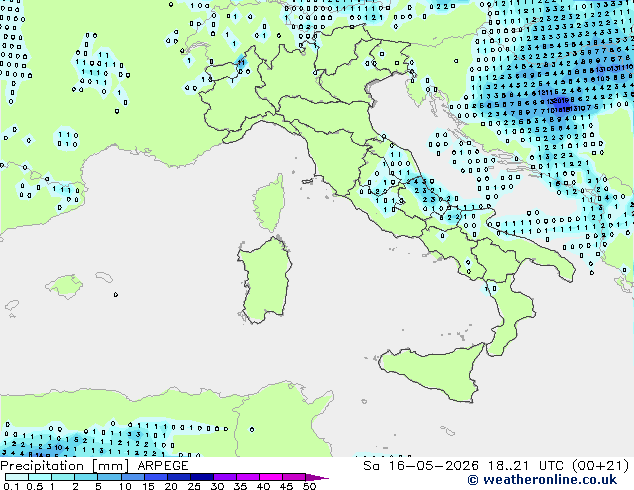Click the '(00+21)' forecast offset text

pyautogui.click(x=600, y=466)
